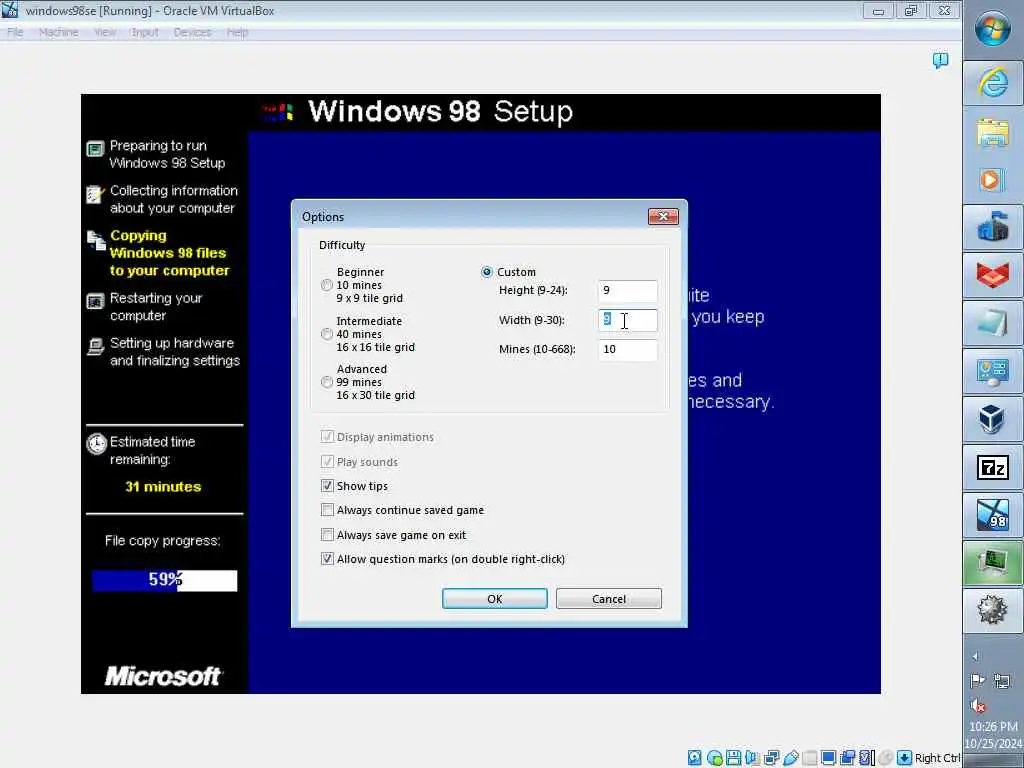Click the optical drive status icon
Viewport: 1024px width, 768px height.
pyautogui.click(x=714, y=758)
